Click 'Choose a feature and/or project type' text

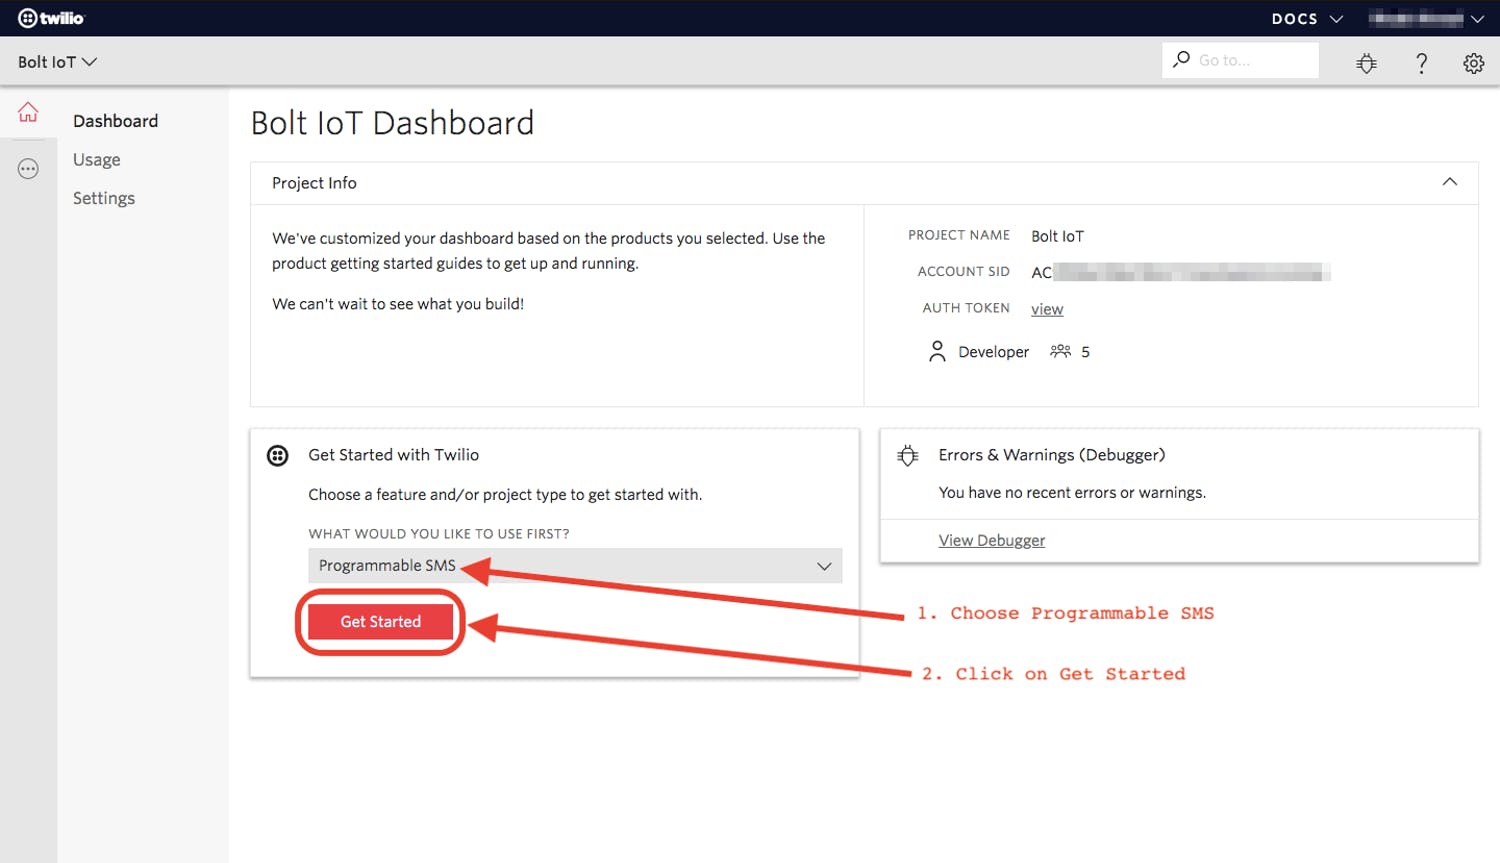[x=505, y=495]
